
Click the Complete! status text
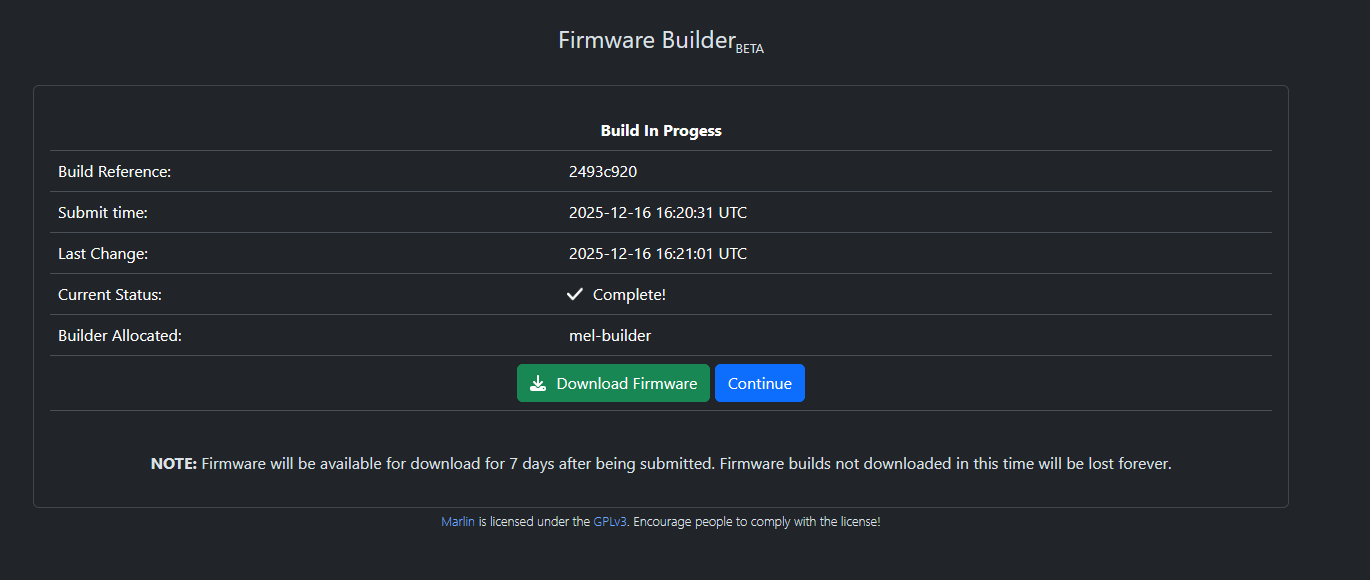click(x=629, y=295)
